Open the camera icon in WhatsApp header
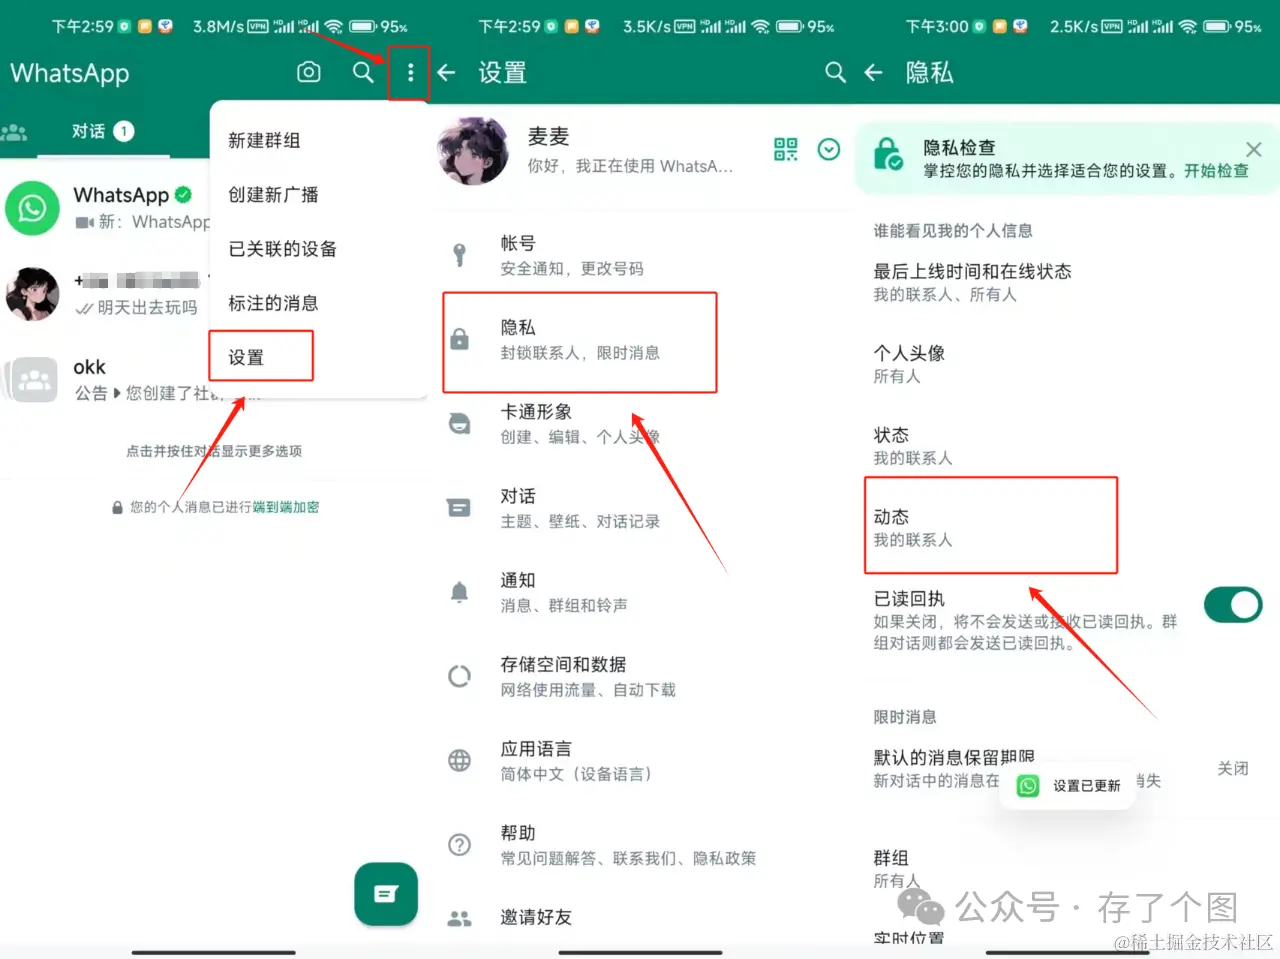Screen dimensions: 1280x959 click(x=309, y=72)
